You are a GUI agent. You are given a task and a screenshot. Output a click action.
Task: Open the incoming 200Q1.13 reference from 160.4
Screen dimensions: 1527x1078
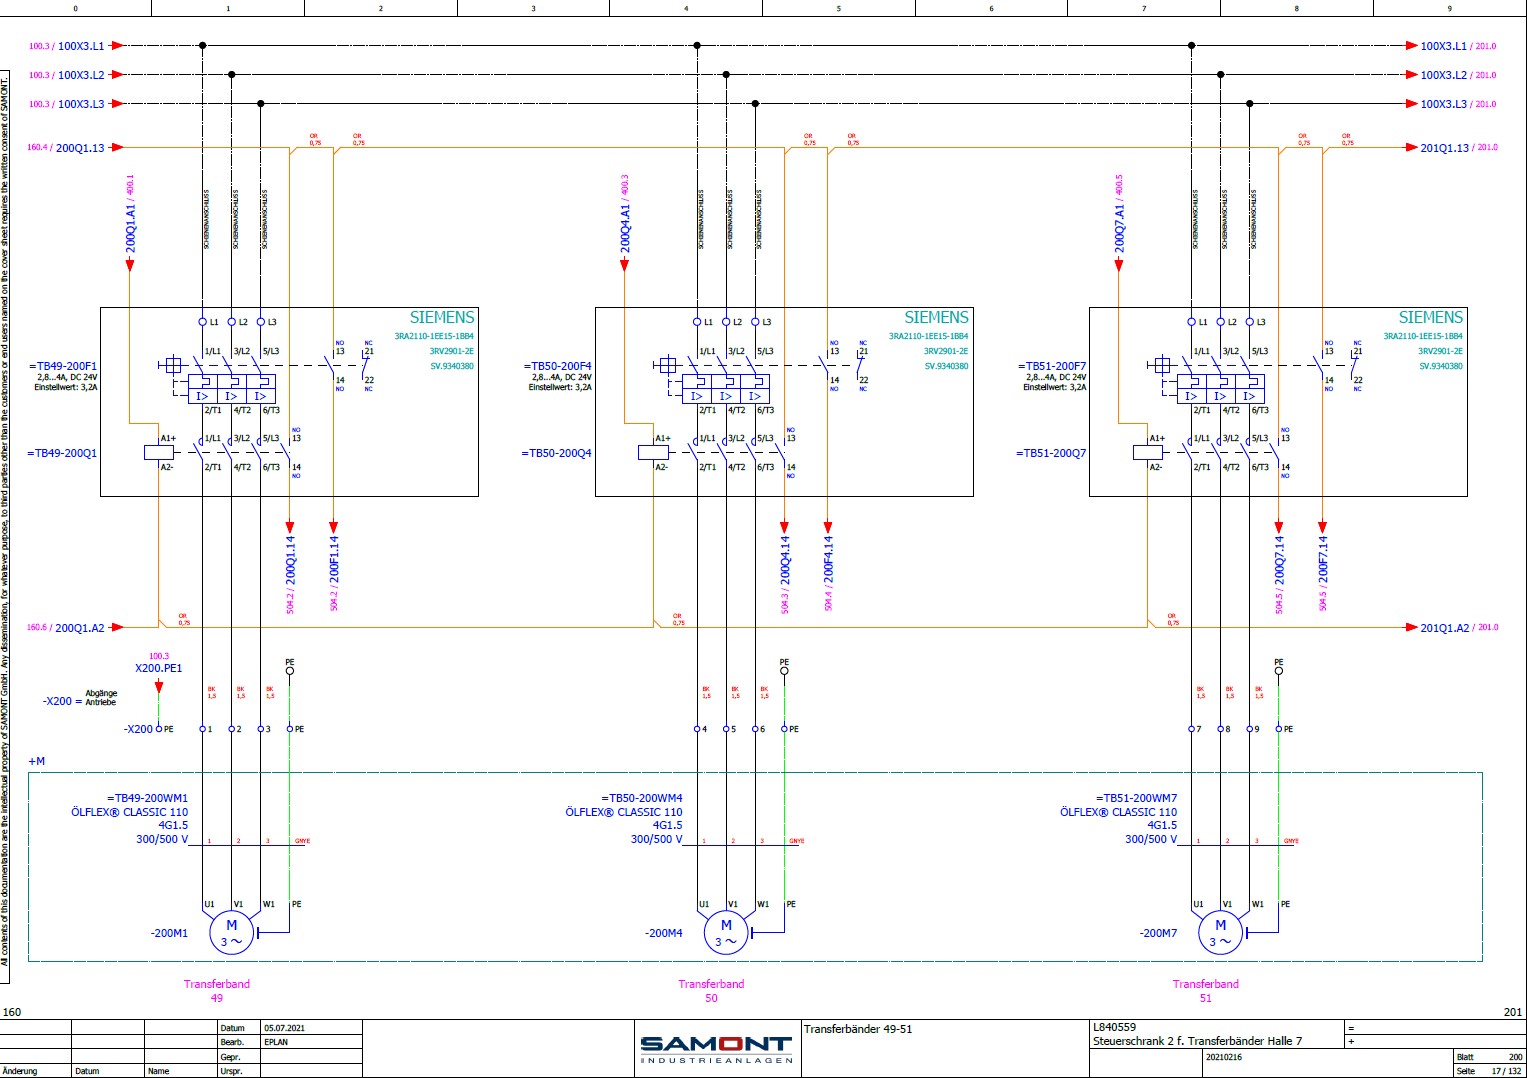point(66,148)
